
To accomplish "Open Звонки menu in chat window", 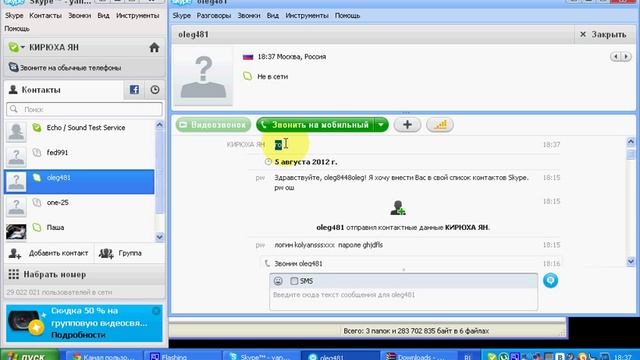I will coord(249,16).
